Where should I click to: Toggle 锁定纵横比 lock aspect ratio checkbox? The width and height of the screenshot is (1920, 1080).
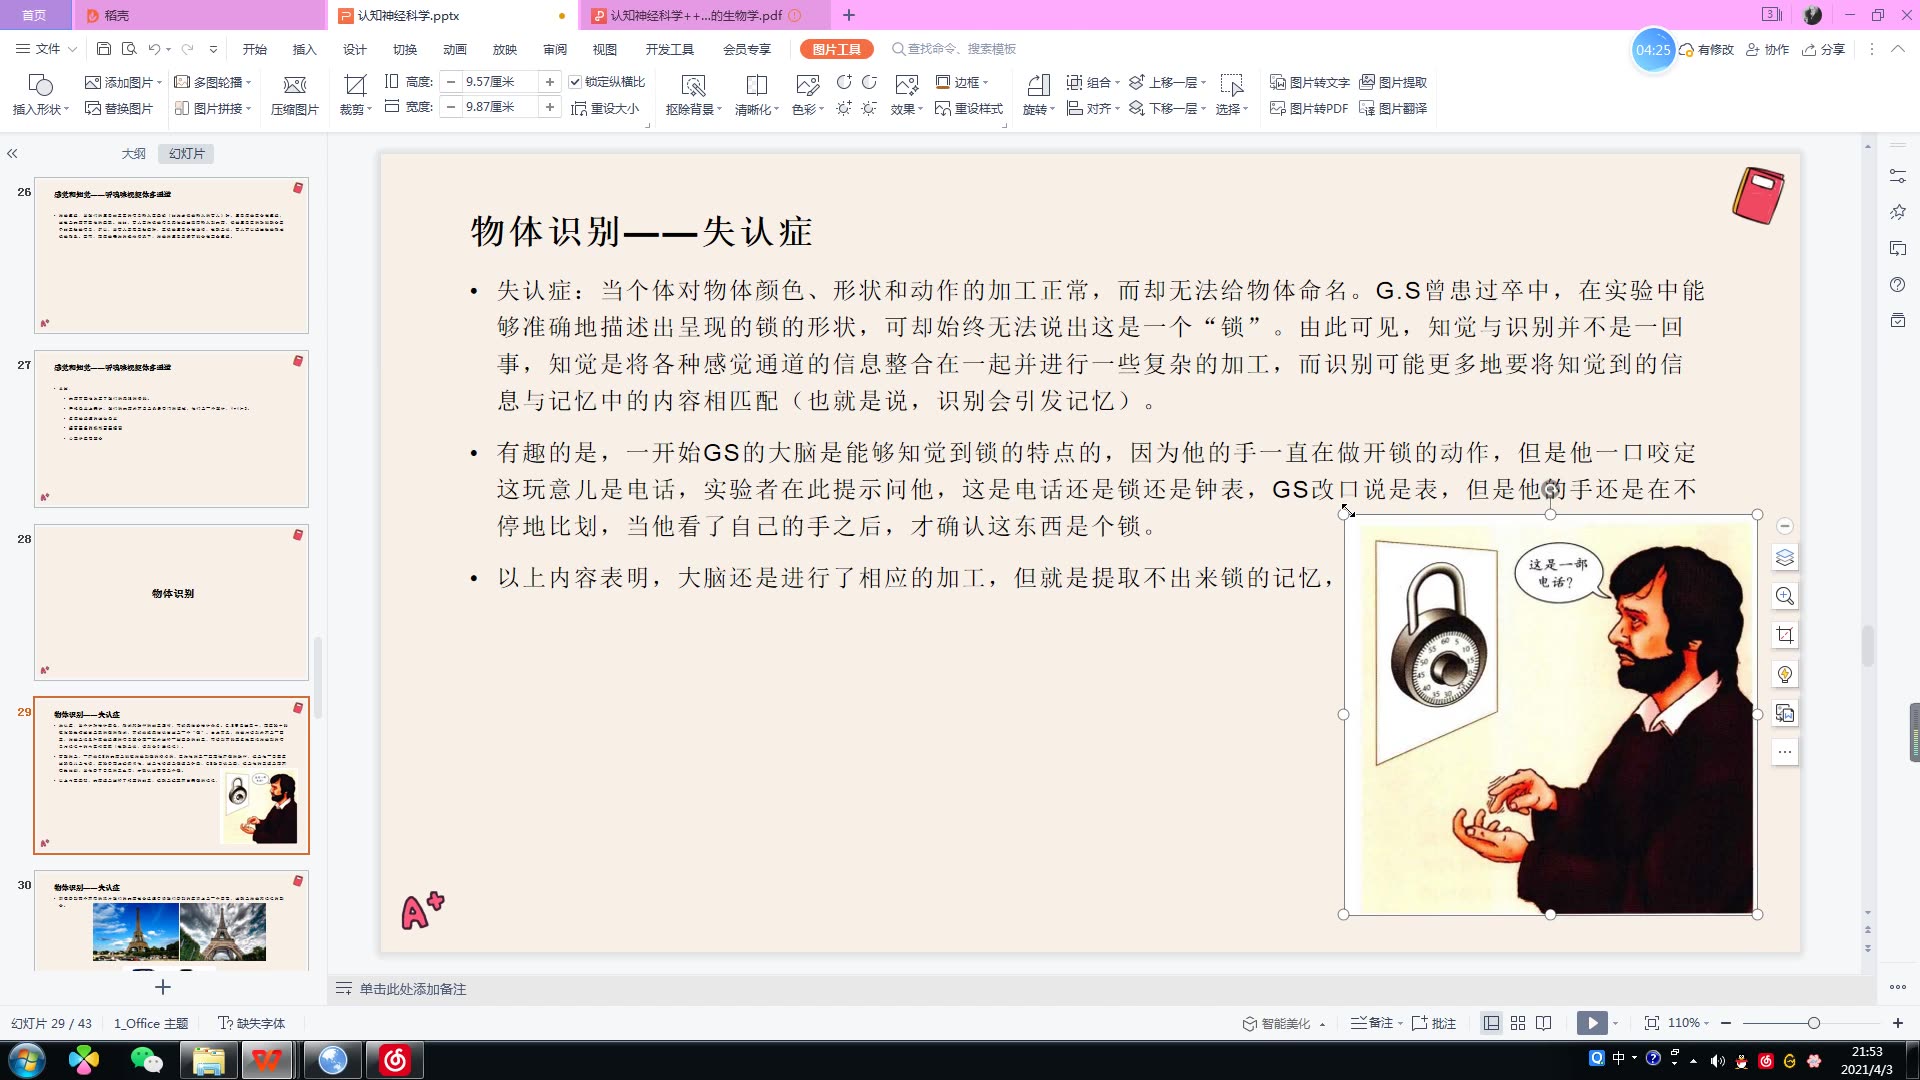point(576,82)
